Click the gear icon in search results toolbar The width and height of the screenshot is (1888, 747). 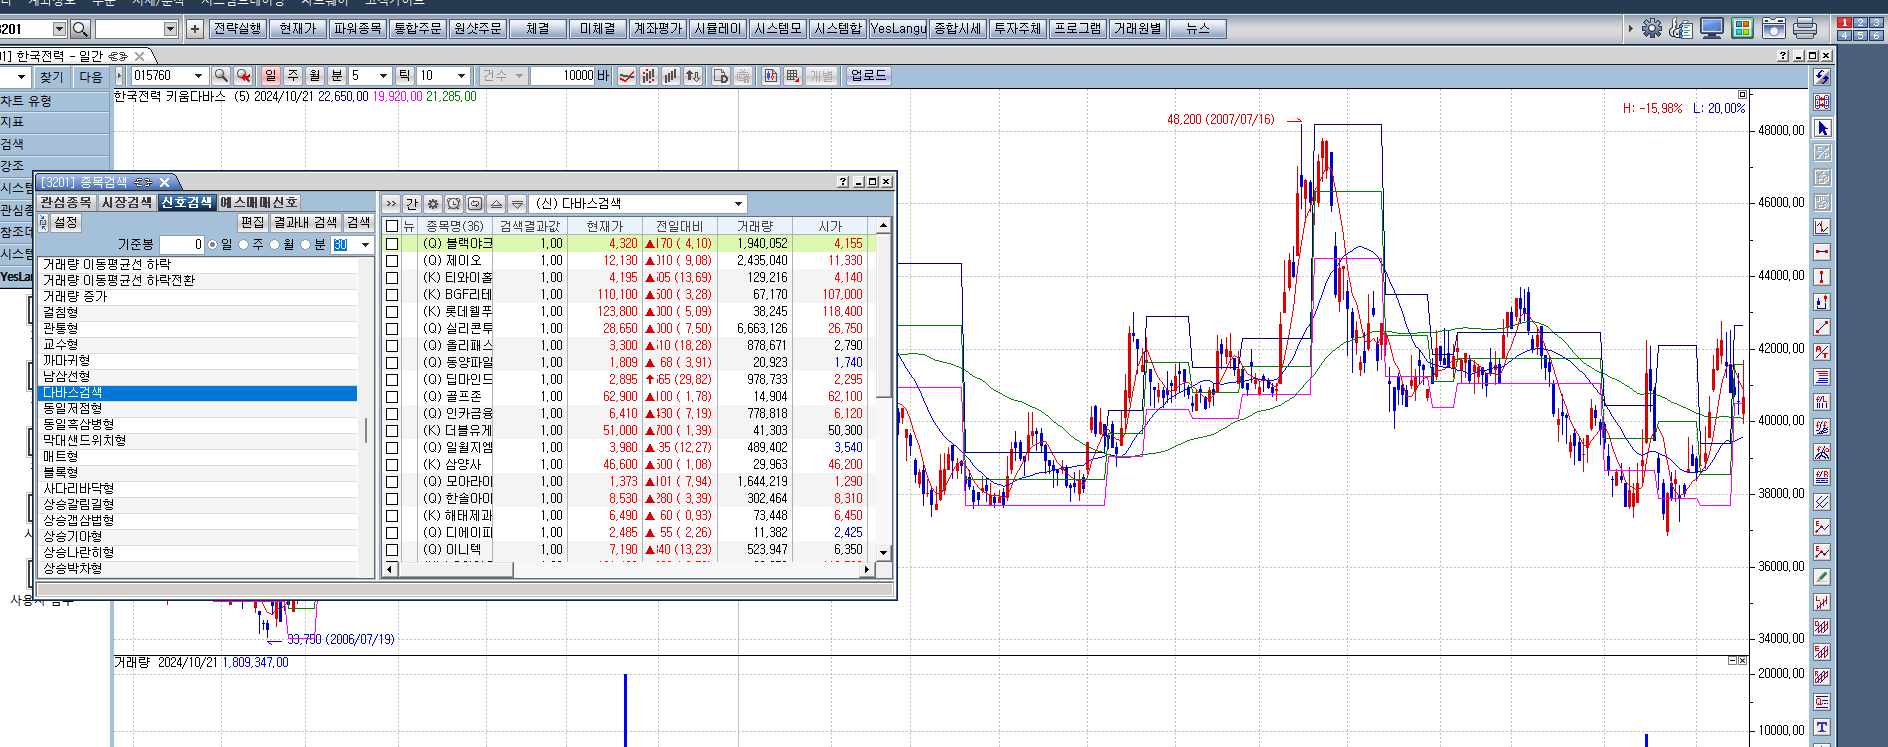433,204
